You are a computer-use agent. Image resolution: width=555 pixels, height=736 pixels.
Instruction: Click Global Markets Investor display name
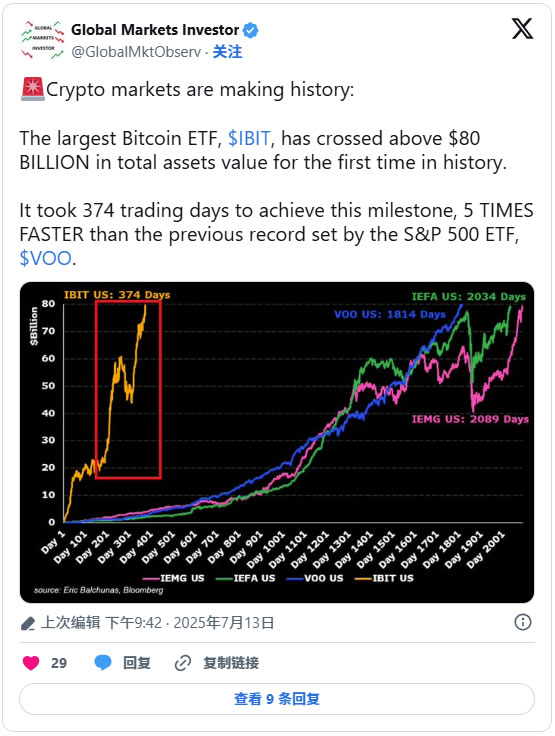(155, 30)
